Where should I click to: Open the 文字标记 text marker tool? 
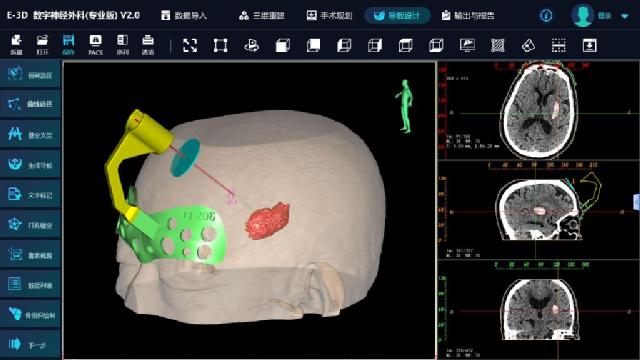(31, 195)
